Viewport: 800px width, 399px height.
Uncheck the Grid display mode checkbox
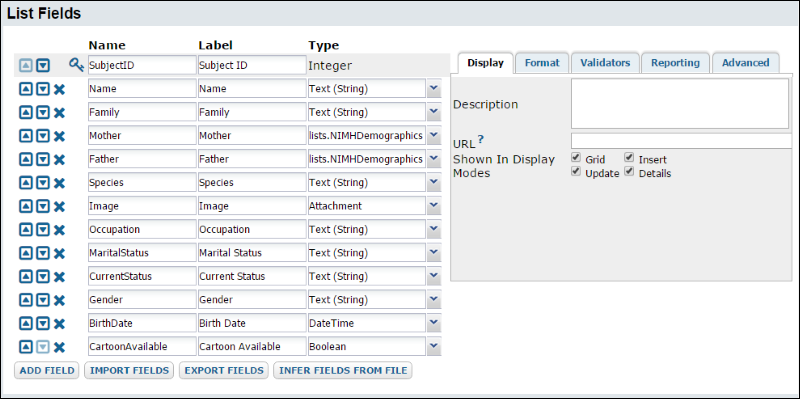tap(576, 158)
